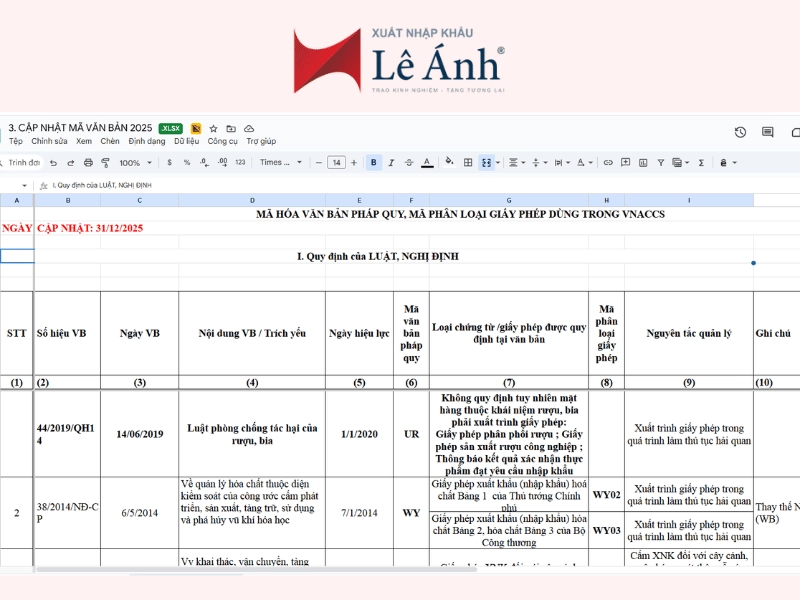Format selected cell as percent

click(188, 160)
